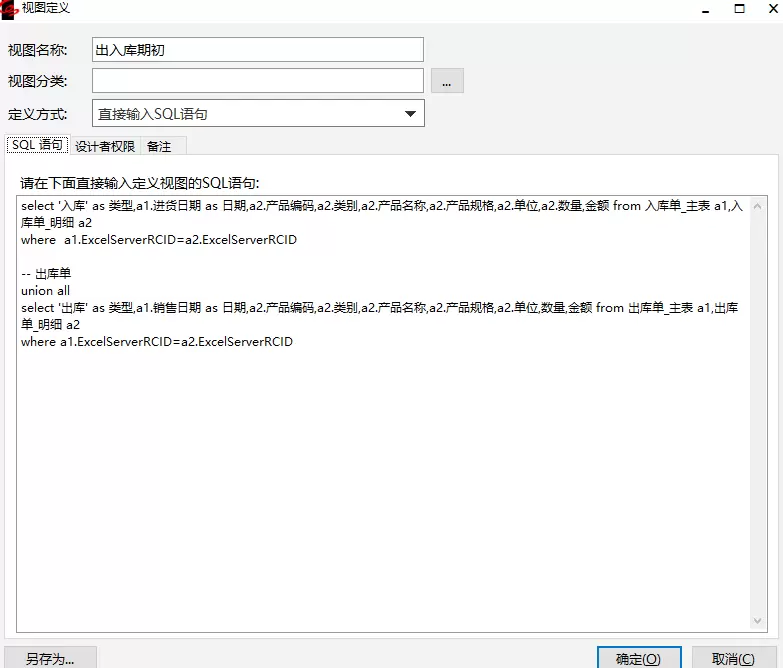Select the 备注 tab
The height and width of the screenshot is (668, 783).
(x=159, y=146)
